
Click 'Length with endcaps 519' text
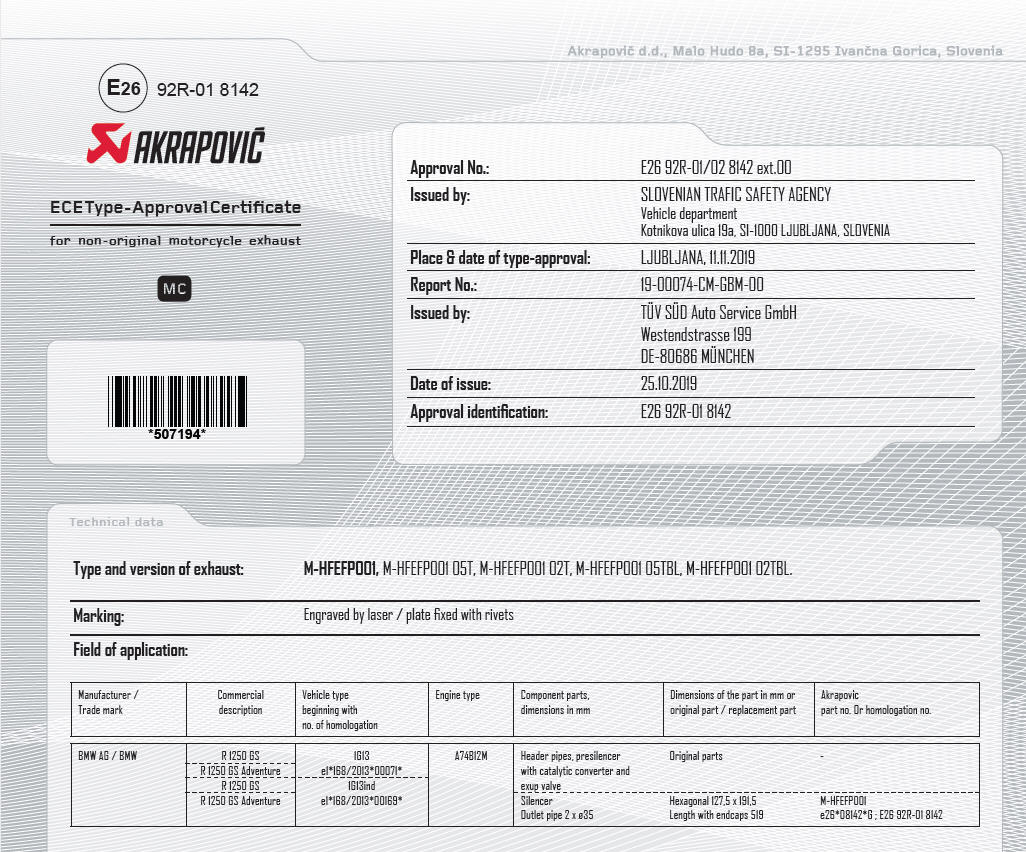pyautogui.click(x=716, y=815)
